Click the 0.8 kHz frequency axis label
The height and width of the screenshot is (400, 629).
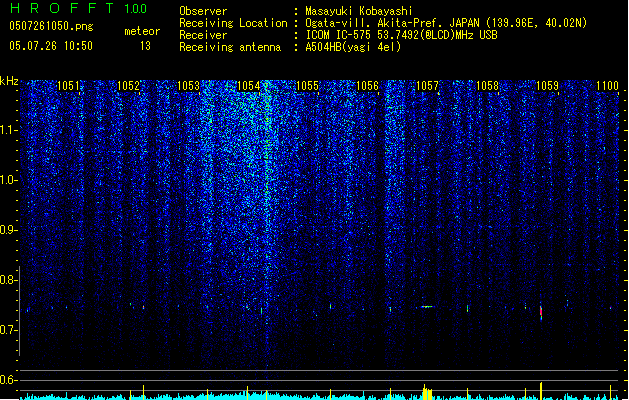(9, 280)
